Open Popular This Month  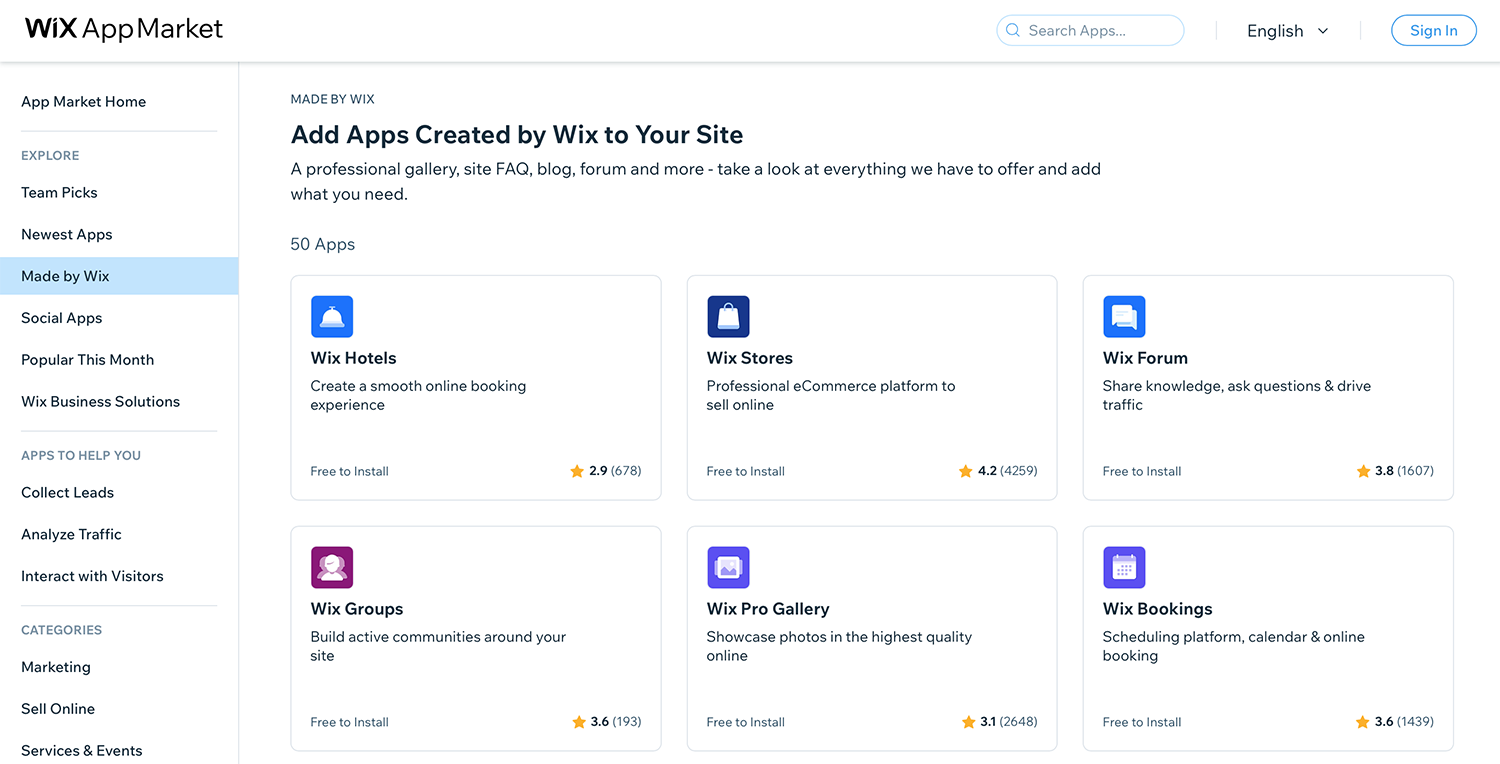88,360
